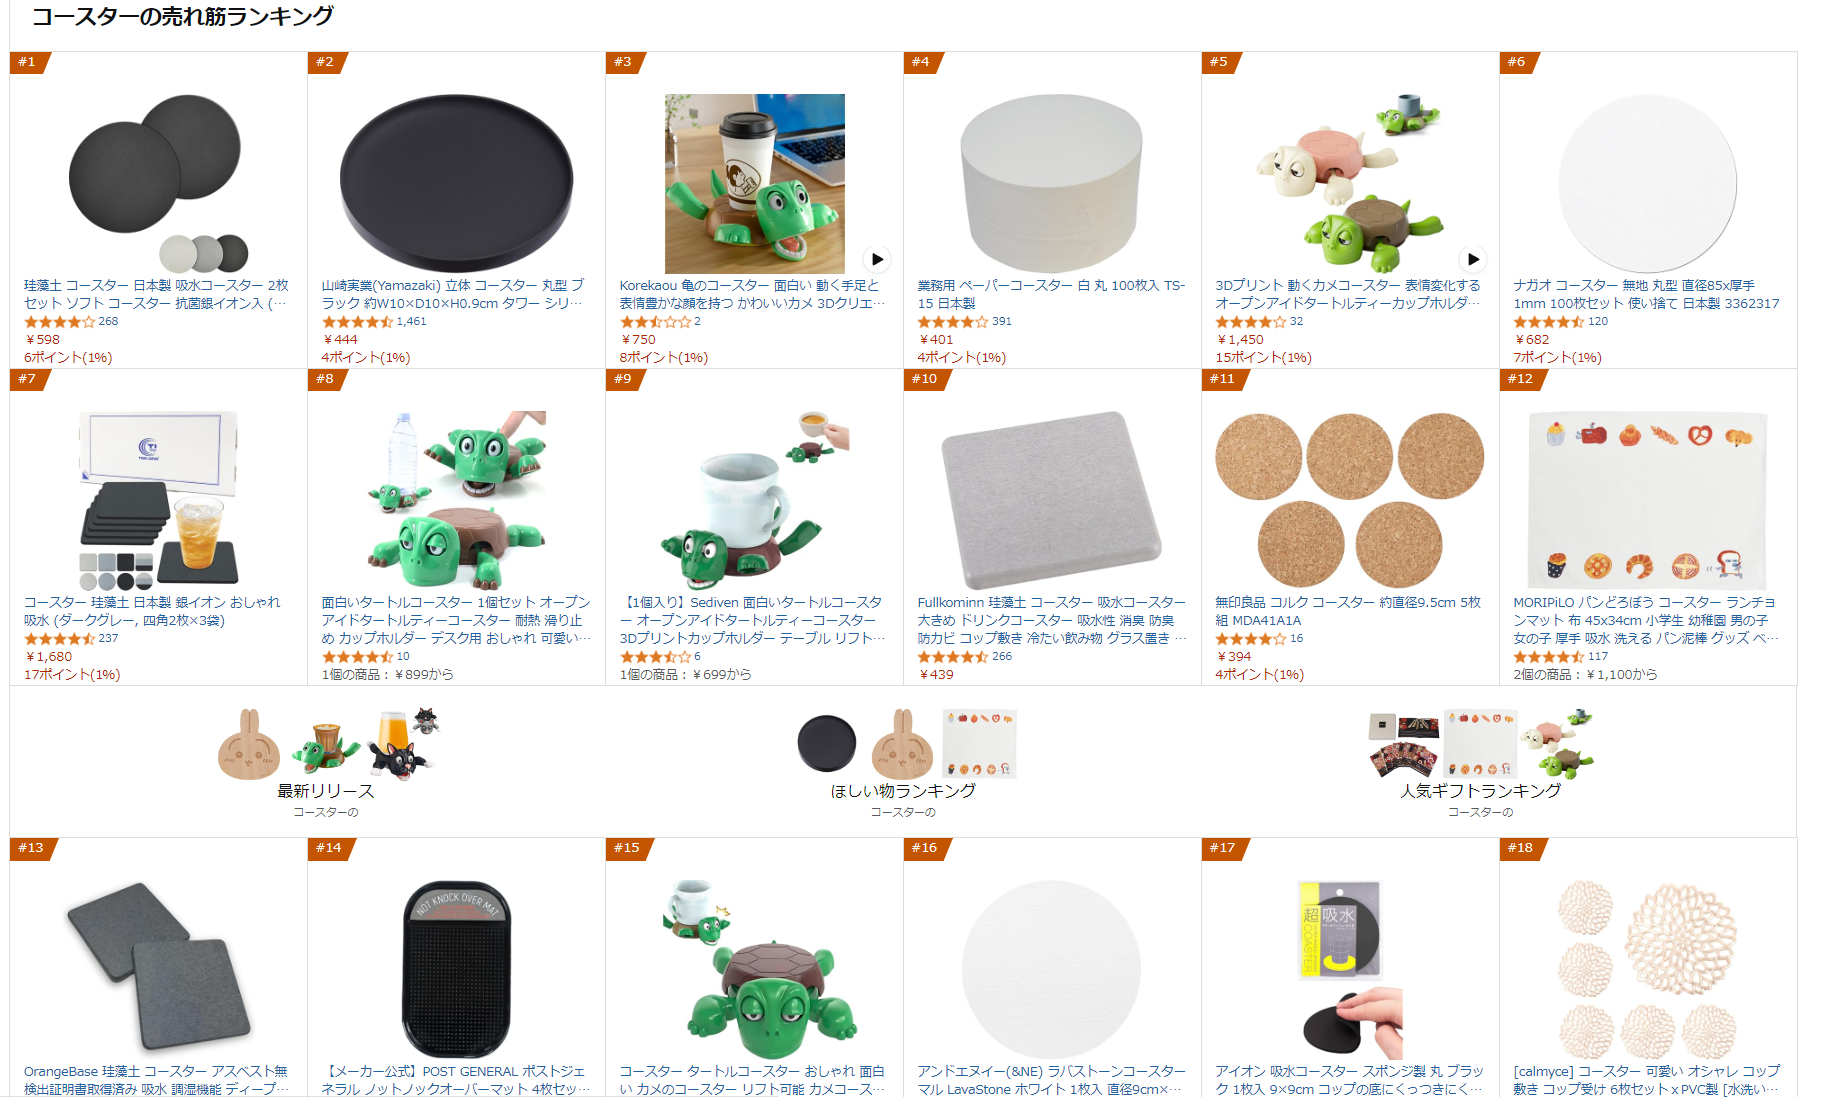Click the ¥1,680 price of item #7

click(49, 657)
